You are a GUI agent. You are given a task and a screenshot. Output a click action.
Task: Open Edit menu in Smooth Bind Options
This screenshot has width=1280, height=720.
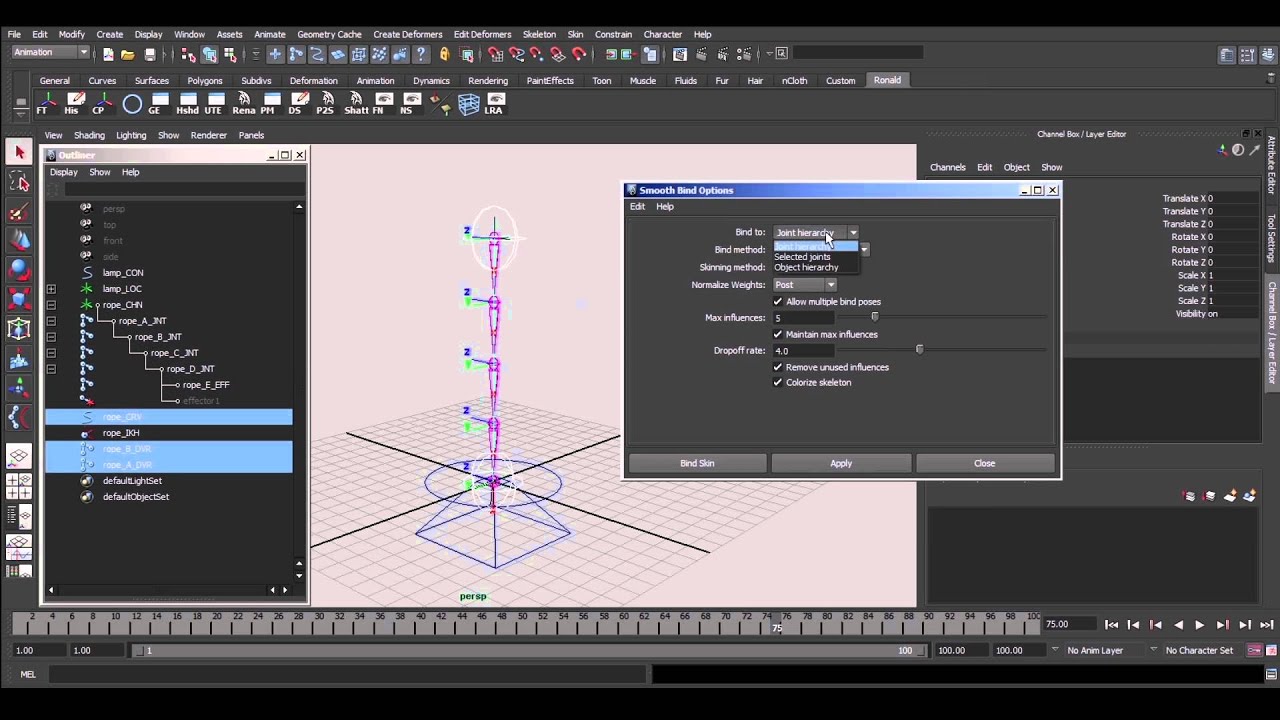[637, 206]
